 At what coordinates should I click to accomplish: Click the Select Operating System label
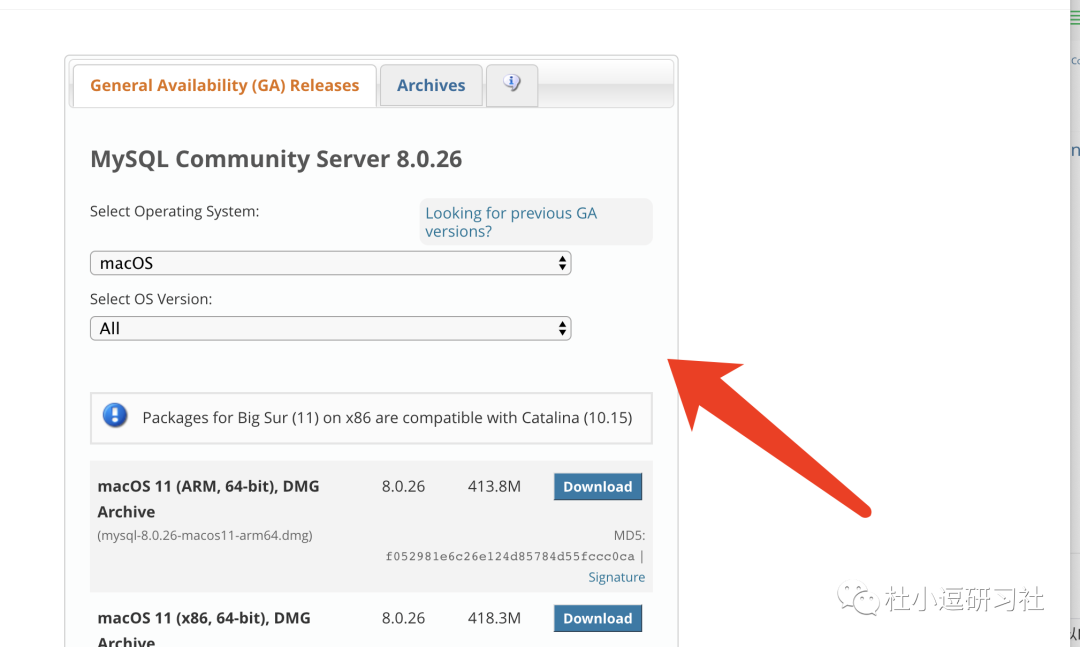(x=175, y=212)
